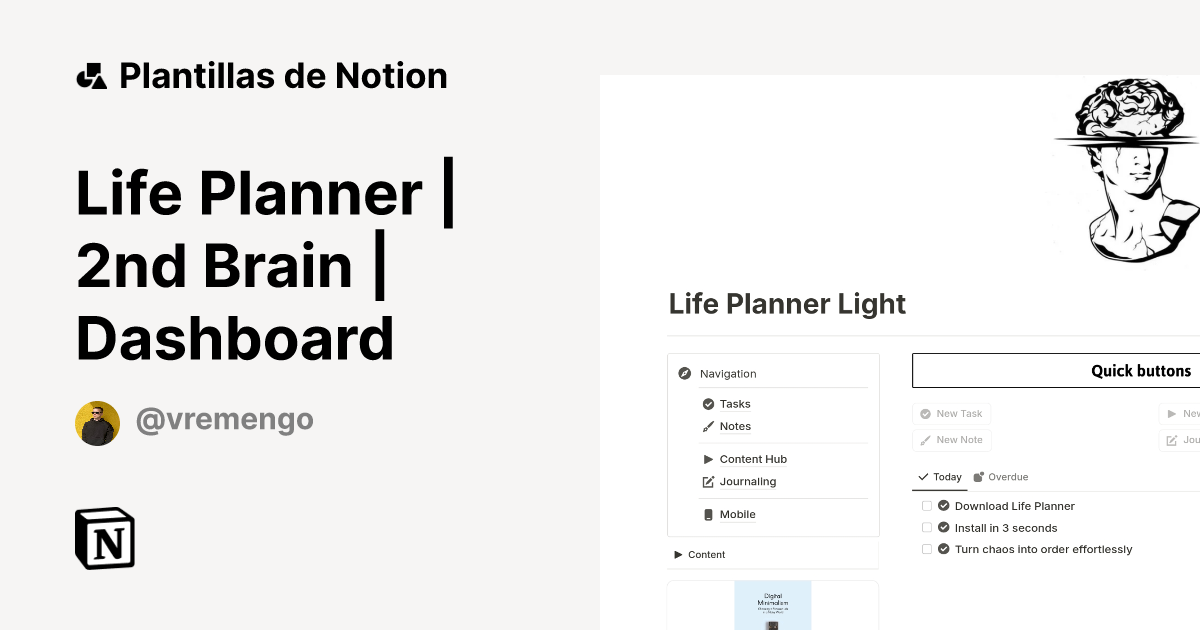The height and width of the screenshot is (630, 1200).
Task: Open the @vremengo profile link
Action: (224, 419)
